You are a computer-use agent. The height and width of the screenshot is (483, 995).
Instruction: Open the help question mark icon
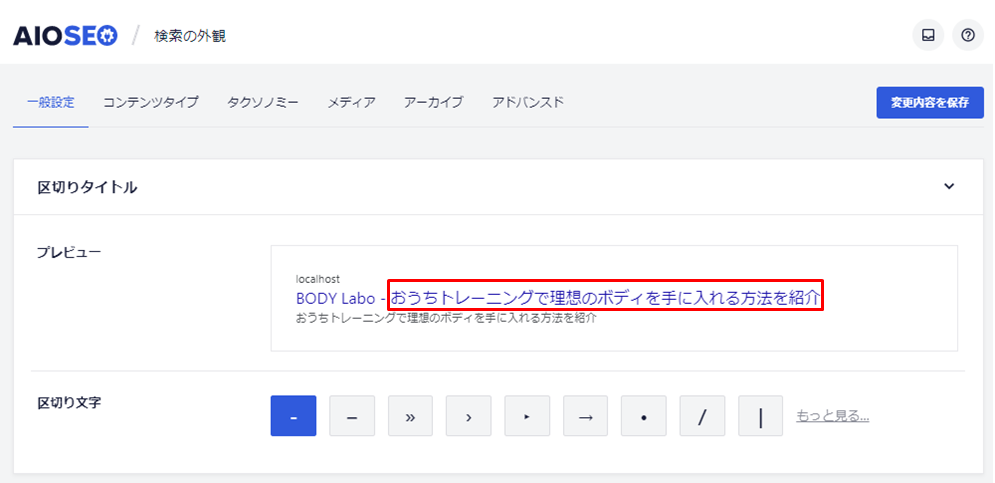coord(968,36)
